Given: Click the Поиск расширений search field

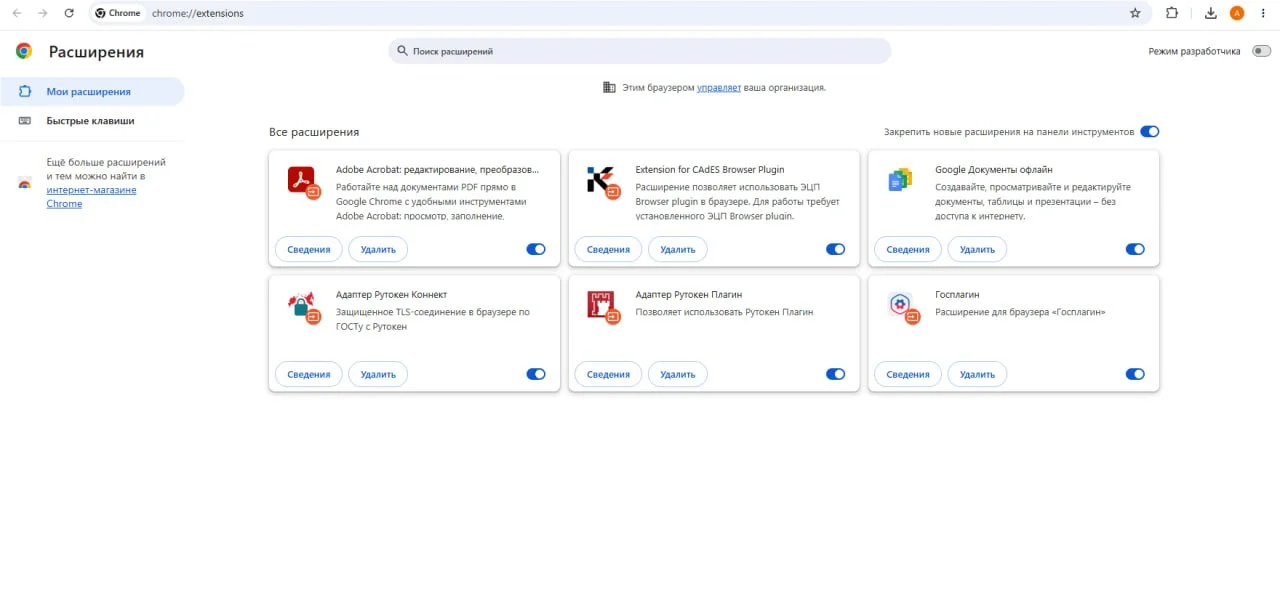Looking at the screenshot, I should 640,51.
